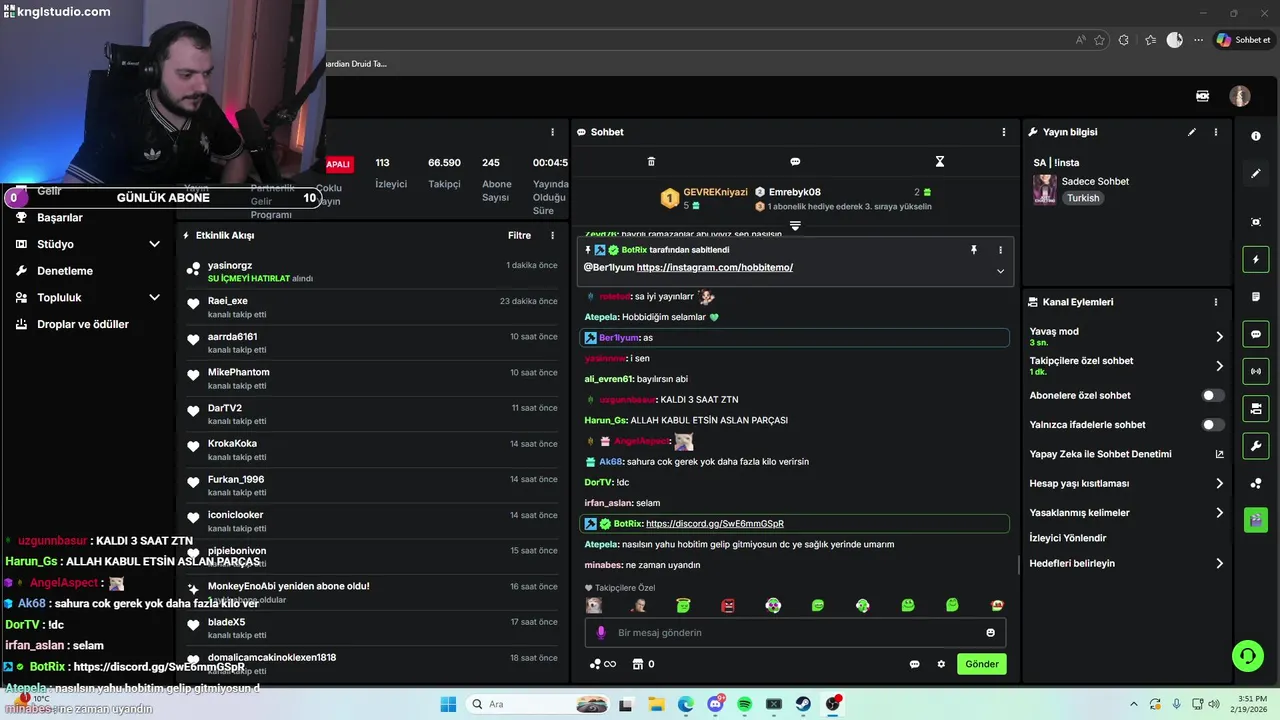Collapse gift leaderboard with down-arrow handle
The image size is (1280, 720).
click(x=795, y=226)
